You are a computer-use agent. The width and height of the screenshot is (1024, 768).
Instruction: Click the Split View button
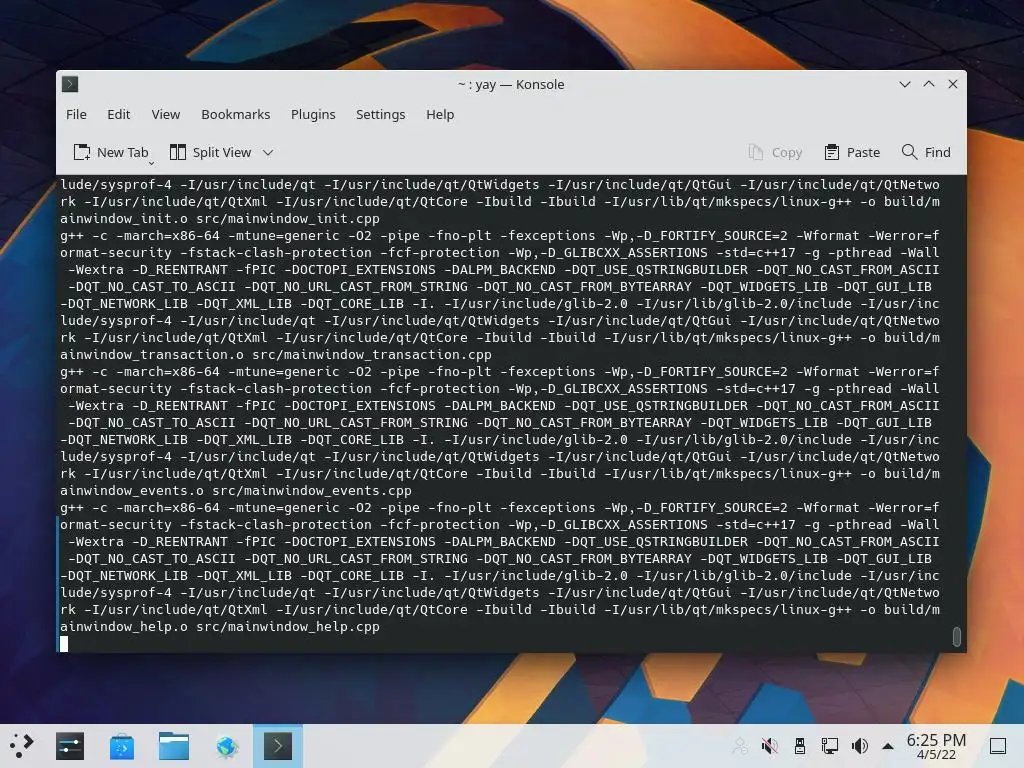pos(210,152)
